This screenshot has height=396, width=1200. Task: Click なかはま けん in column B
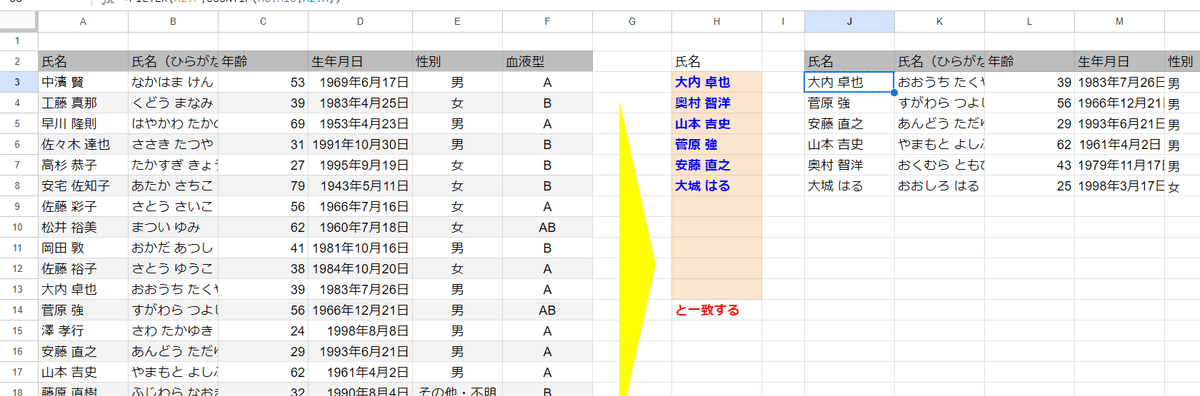(x=173, y=82)
